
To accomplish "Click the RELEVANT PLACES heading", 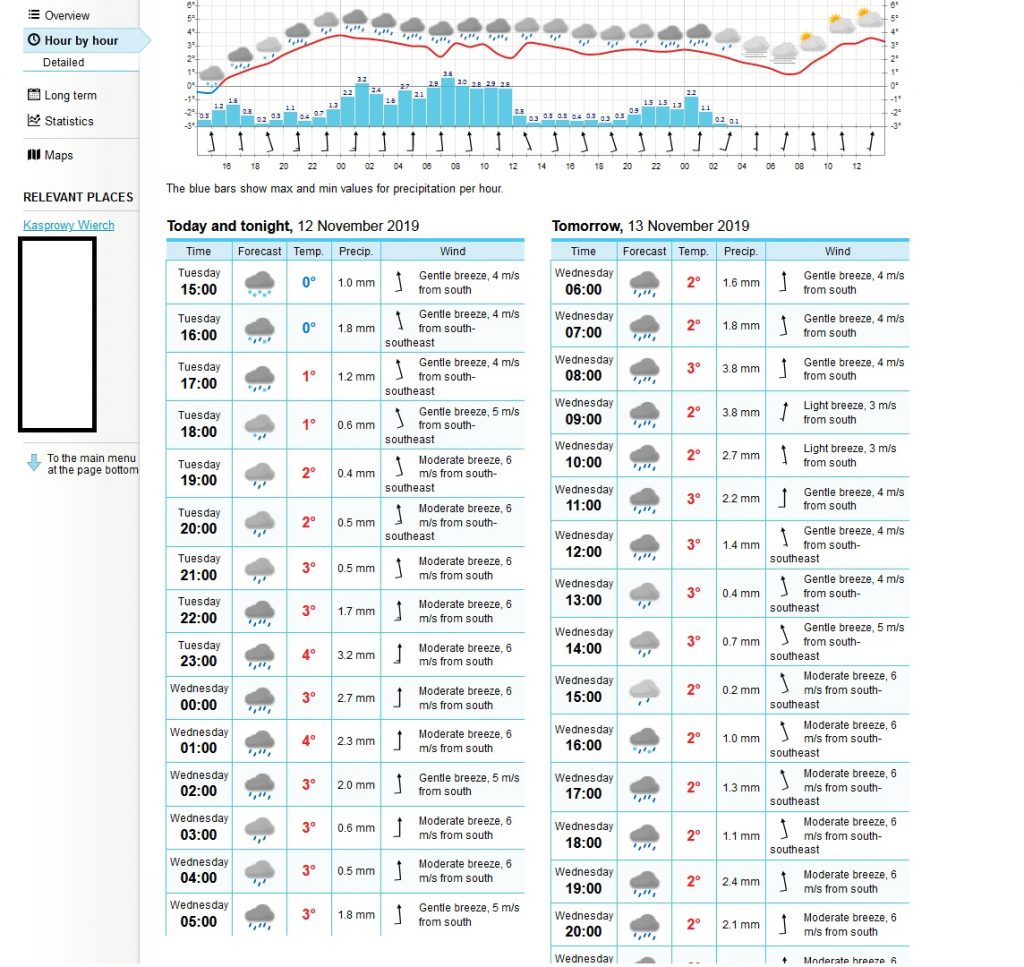I will click(78, 197).
